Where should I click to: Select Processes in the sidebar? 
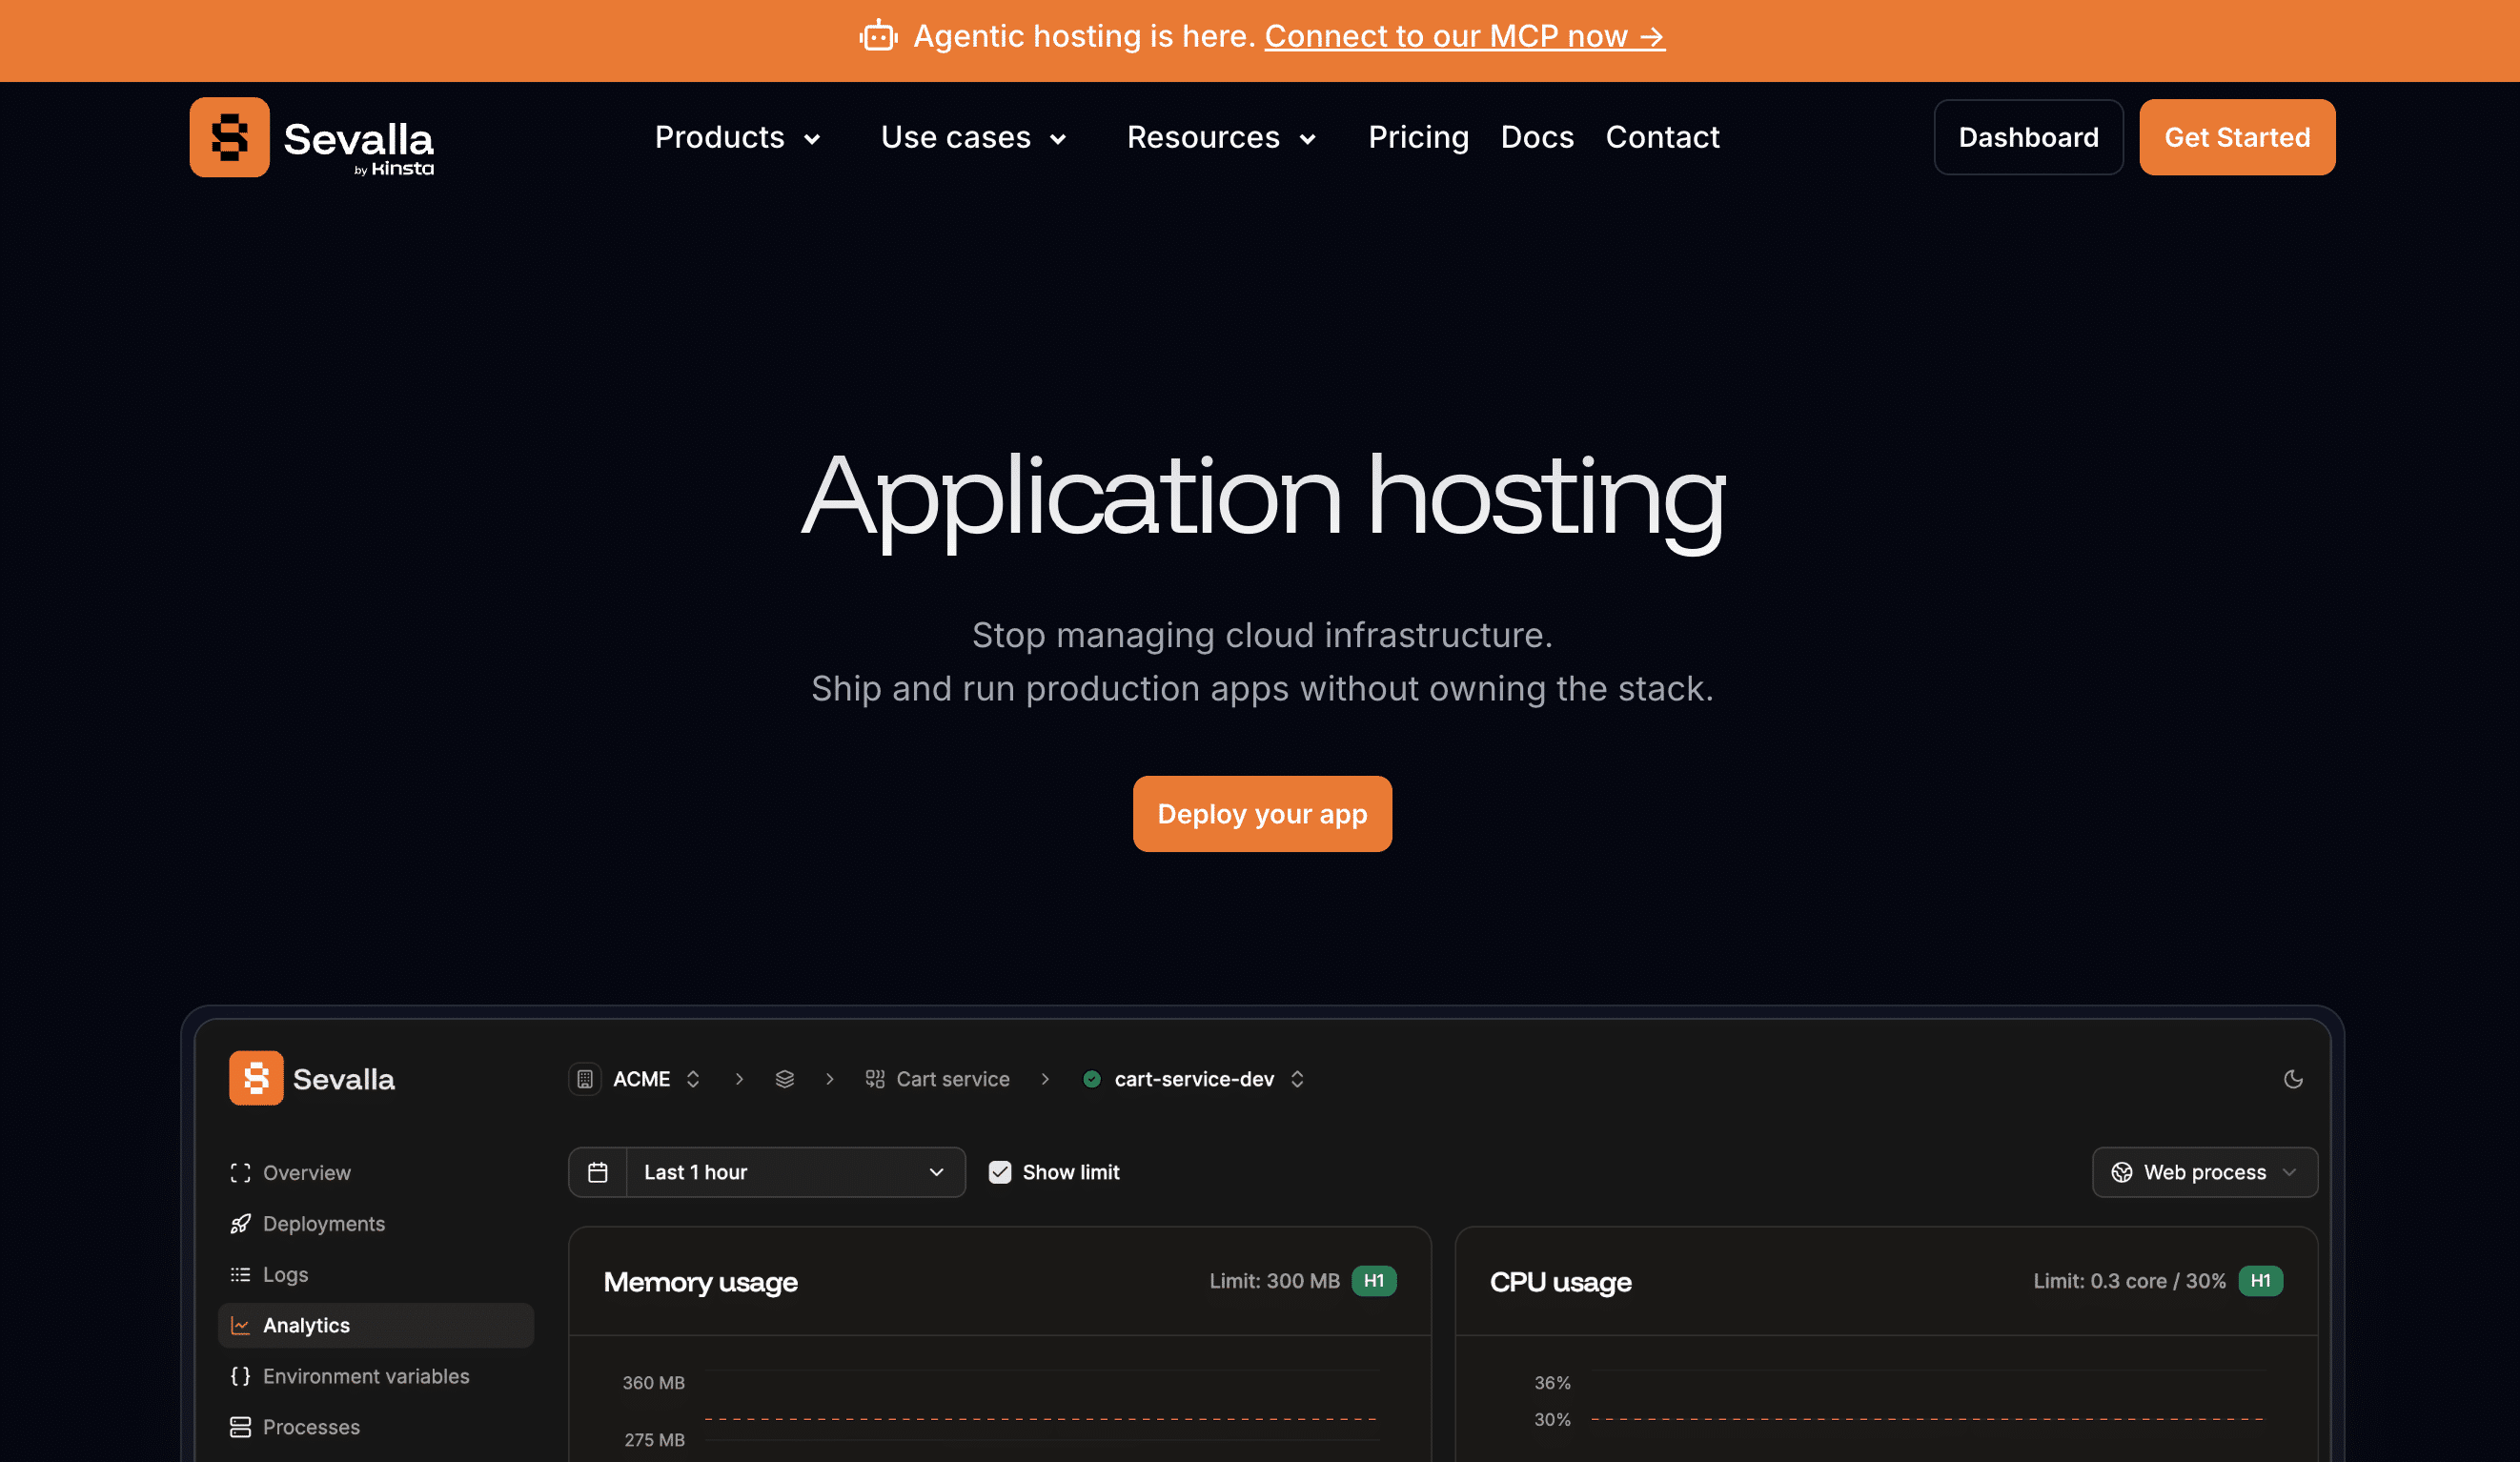[376, 1427]
